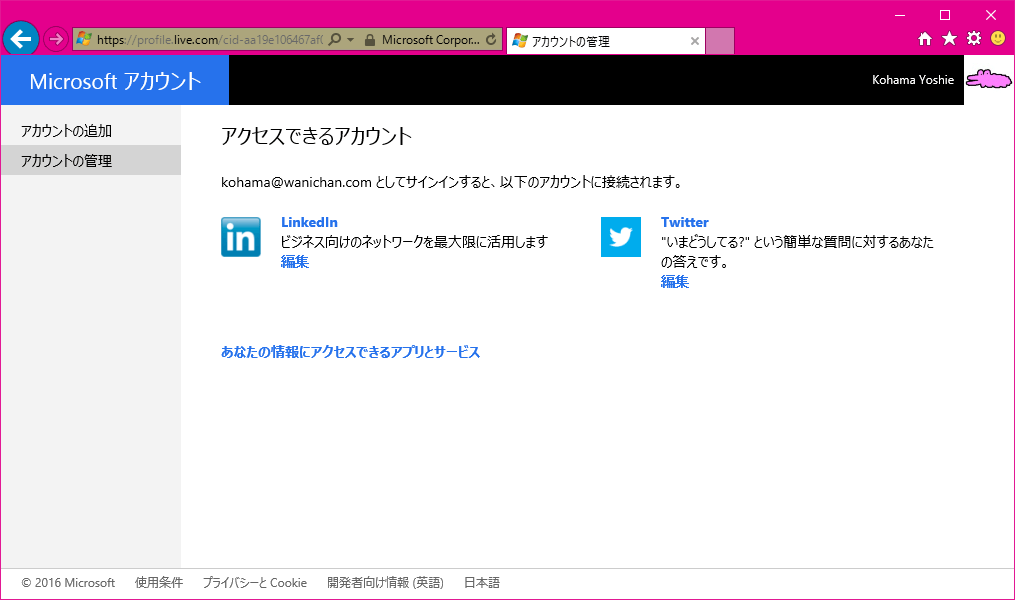
Task: Click the URL text in the address bar
Action: 210,39
